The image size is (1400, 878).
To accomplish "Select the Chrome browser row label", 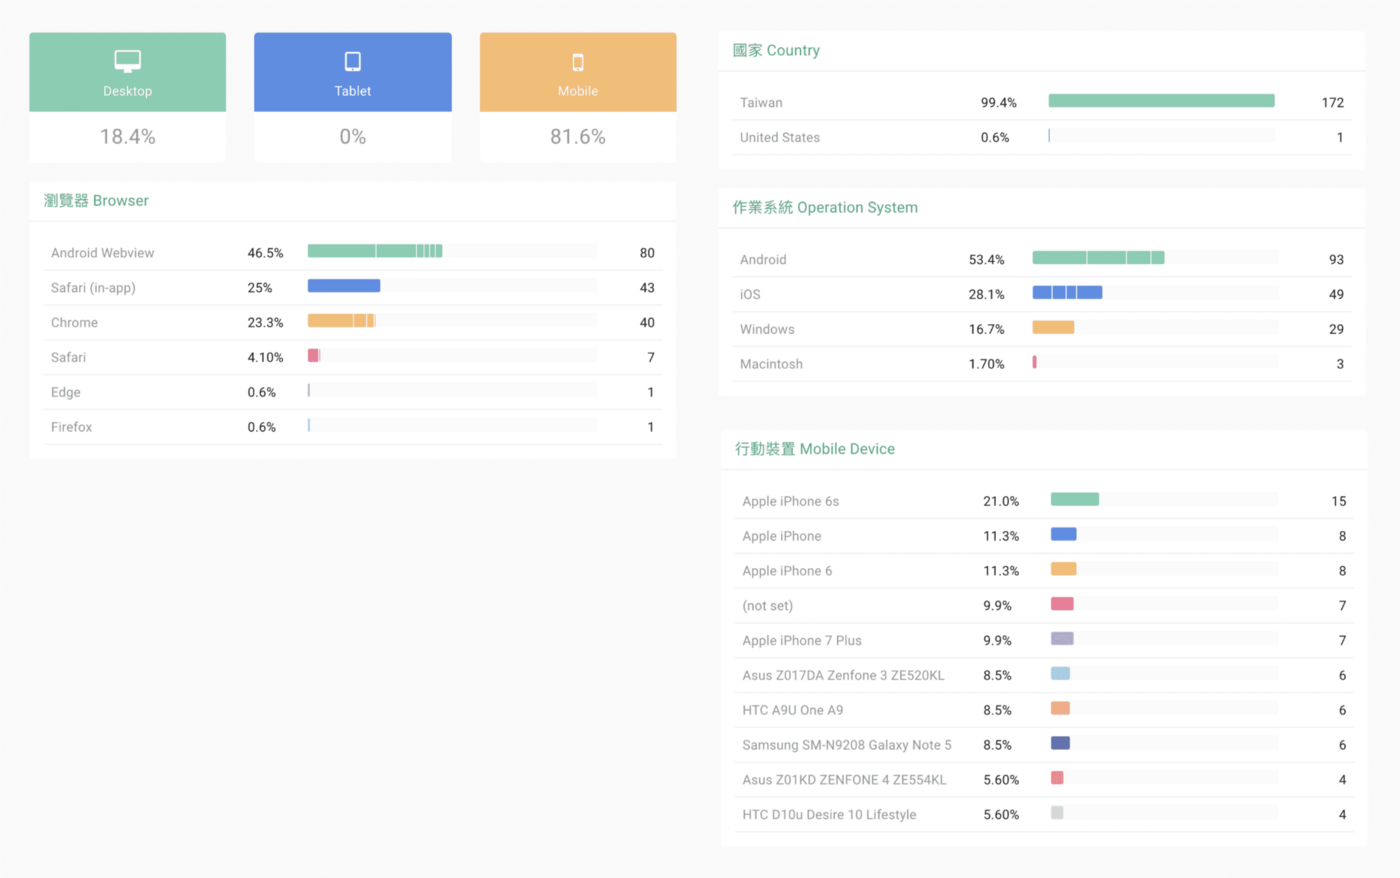I will point(74,322).
